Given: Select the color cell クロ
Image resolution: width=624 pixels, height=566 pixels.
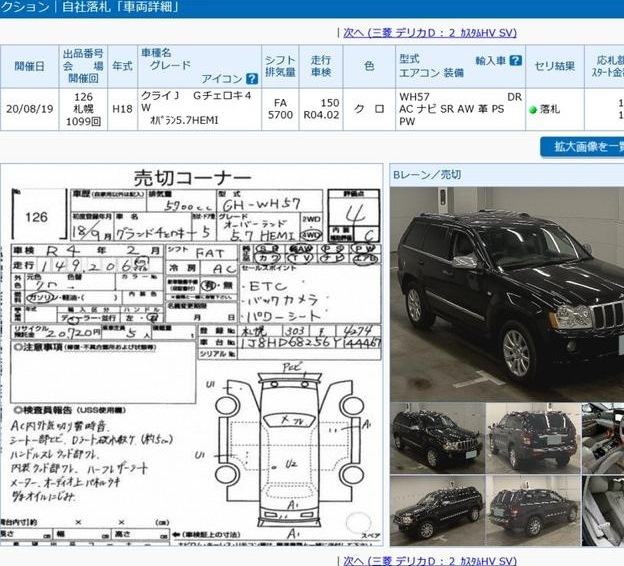Looking at the screenshot, I should tap(369, 109).
